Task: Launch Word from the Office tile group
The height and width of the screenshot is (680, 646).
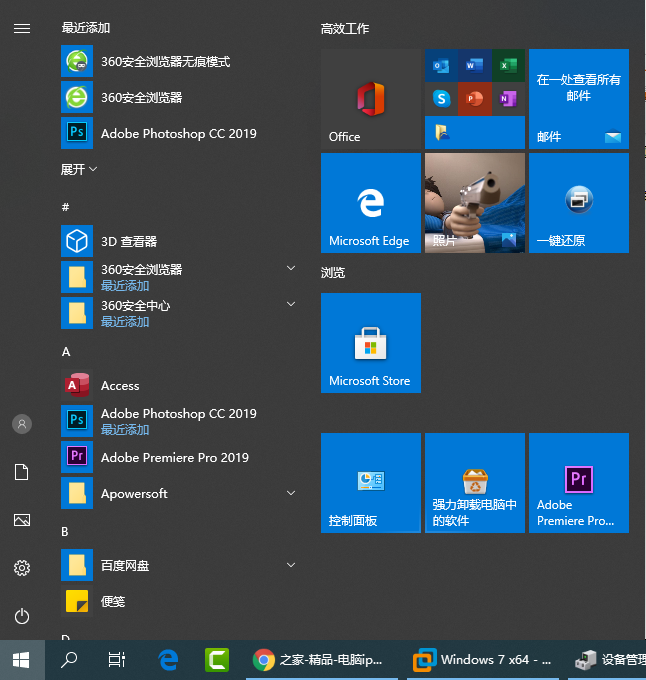Action: (475, 65)
